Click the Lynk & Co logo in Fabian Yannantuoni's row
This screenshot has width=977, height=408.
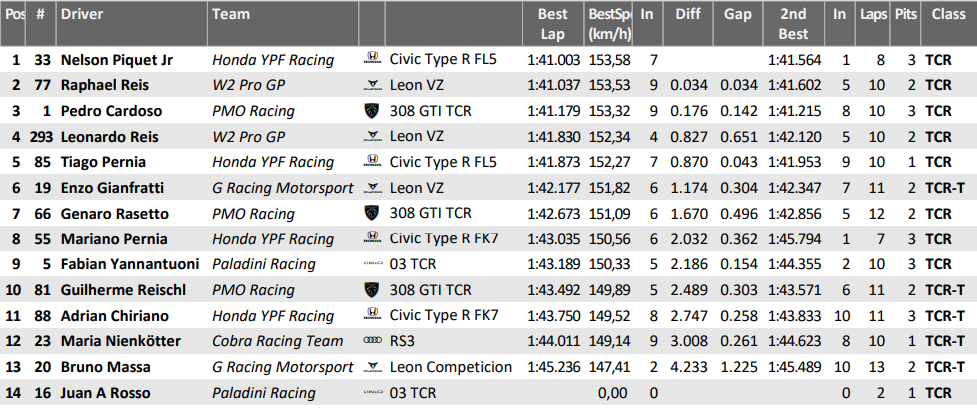pyautogui.click(x=373, y=265)
